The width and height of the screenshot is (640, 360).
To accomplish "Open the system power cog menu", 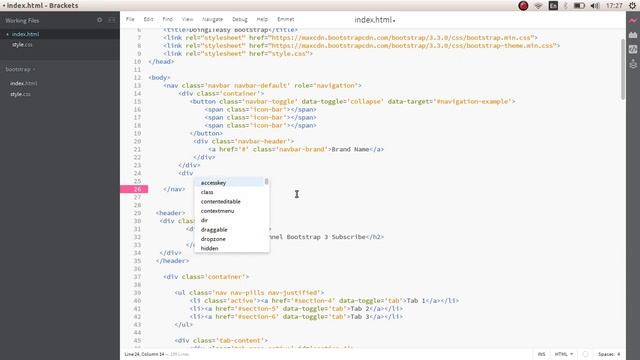I will [x=632, y=6].
